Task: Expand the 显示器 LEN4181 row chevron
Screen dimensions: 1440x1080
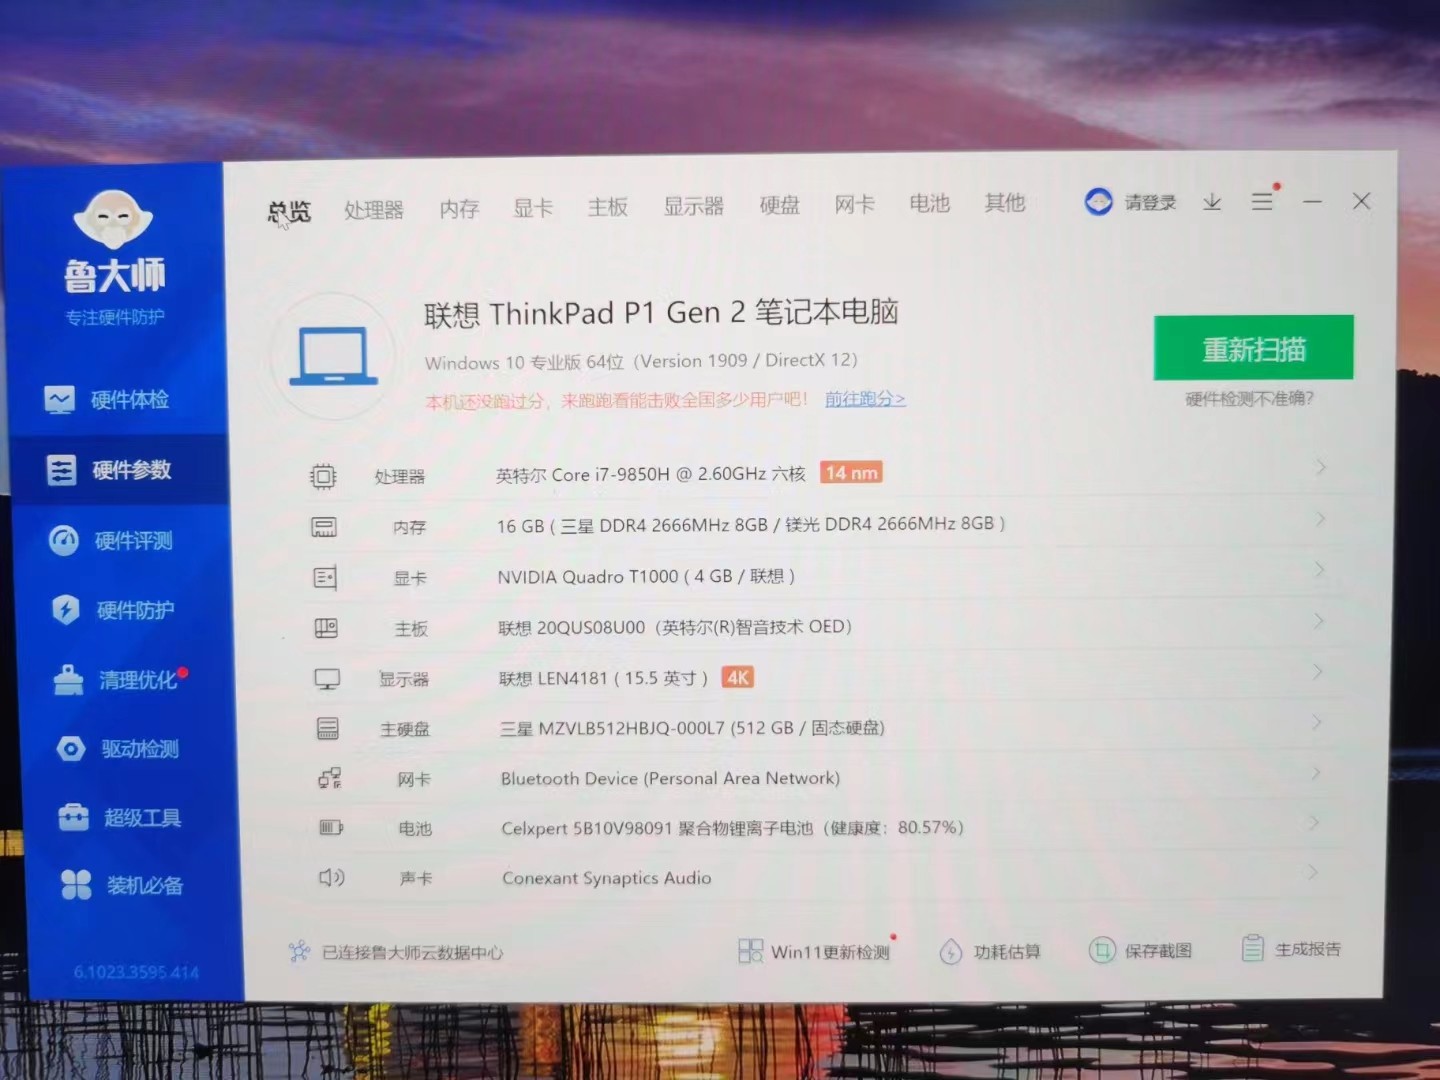Action: 1317,671
